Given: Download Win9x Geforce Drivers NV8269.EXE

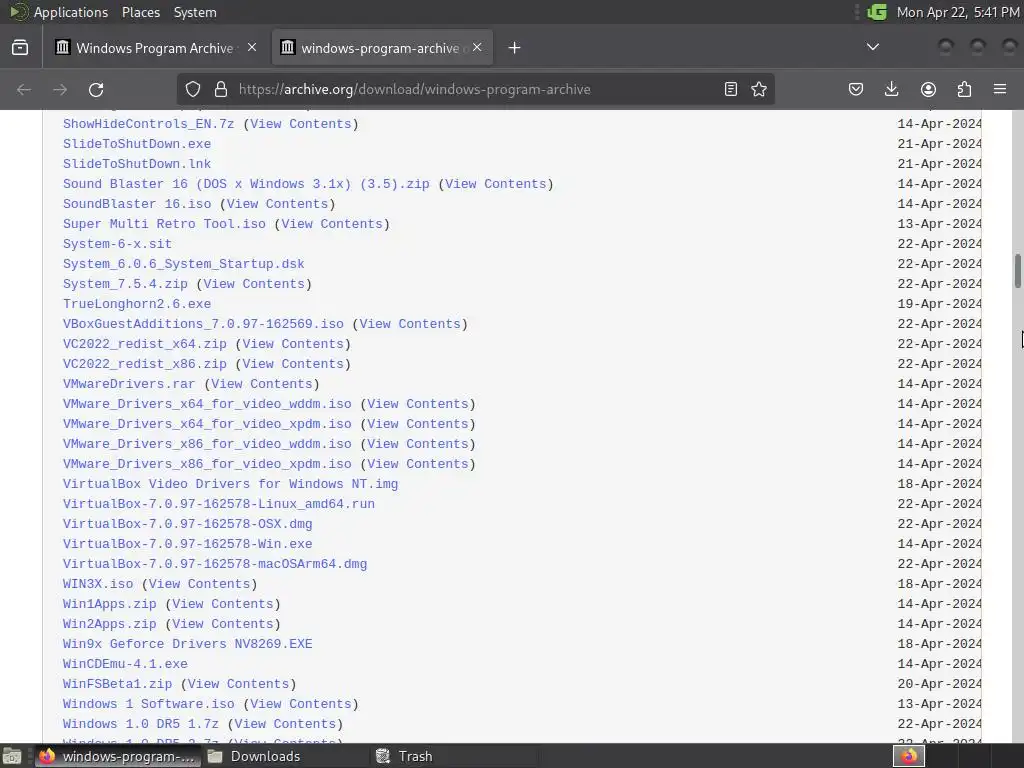Looking at the screenshot, I should click(x=187, y=644).
